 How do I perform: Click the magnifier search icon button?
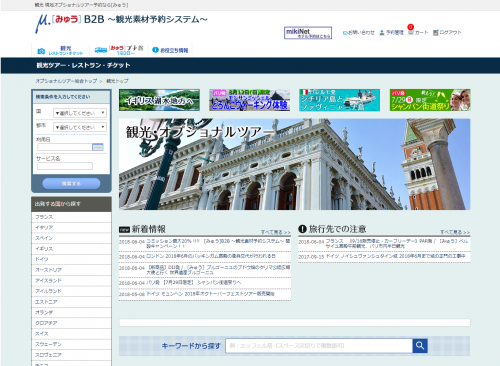(x=420, y=346)
